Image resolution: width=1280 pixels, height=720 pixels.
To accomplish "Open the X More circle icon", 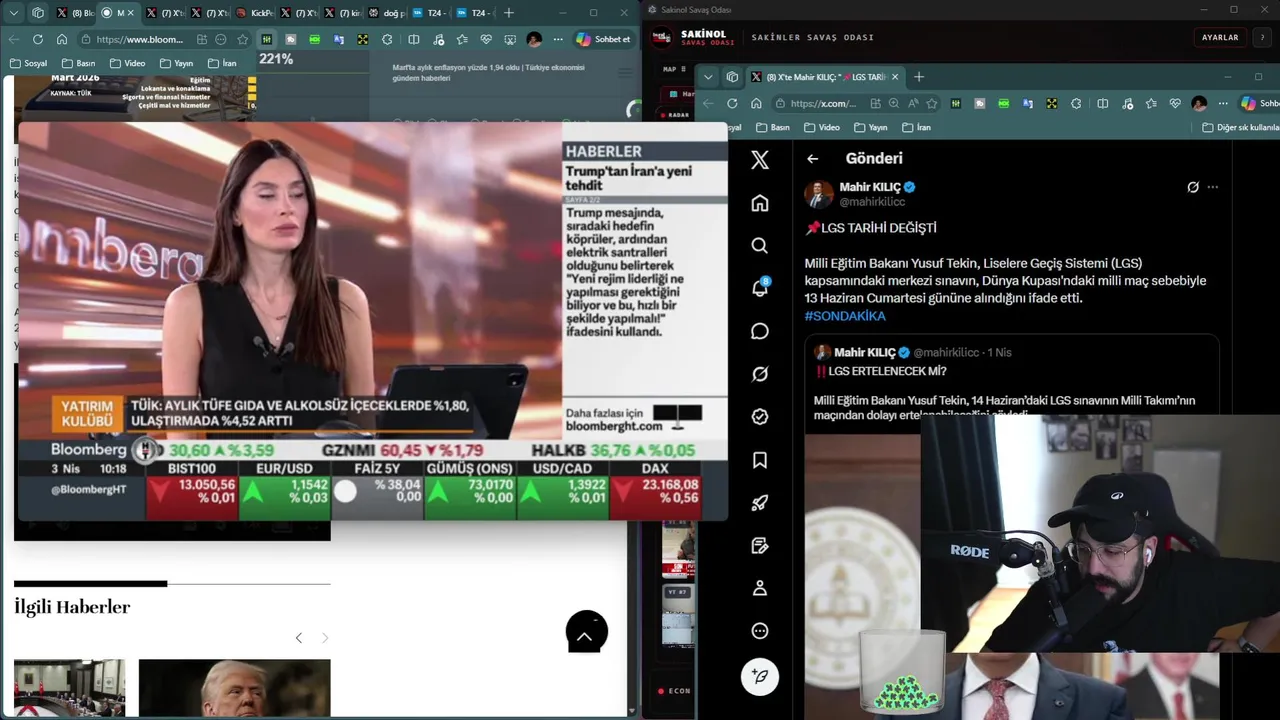I will 760,631.
